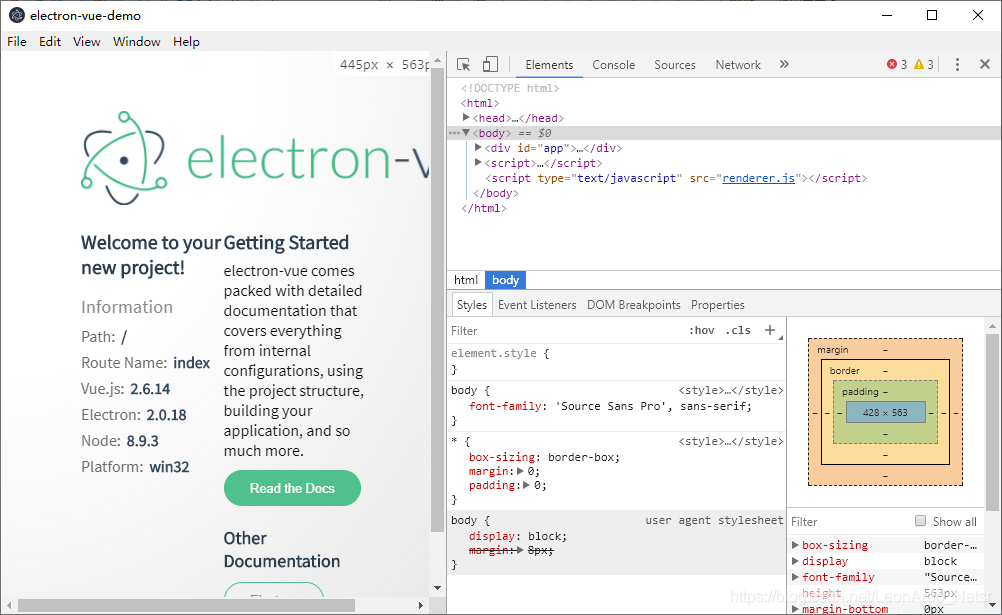Select the DOM Breakpoints sub-tab

click(634, 305)
